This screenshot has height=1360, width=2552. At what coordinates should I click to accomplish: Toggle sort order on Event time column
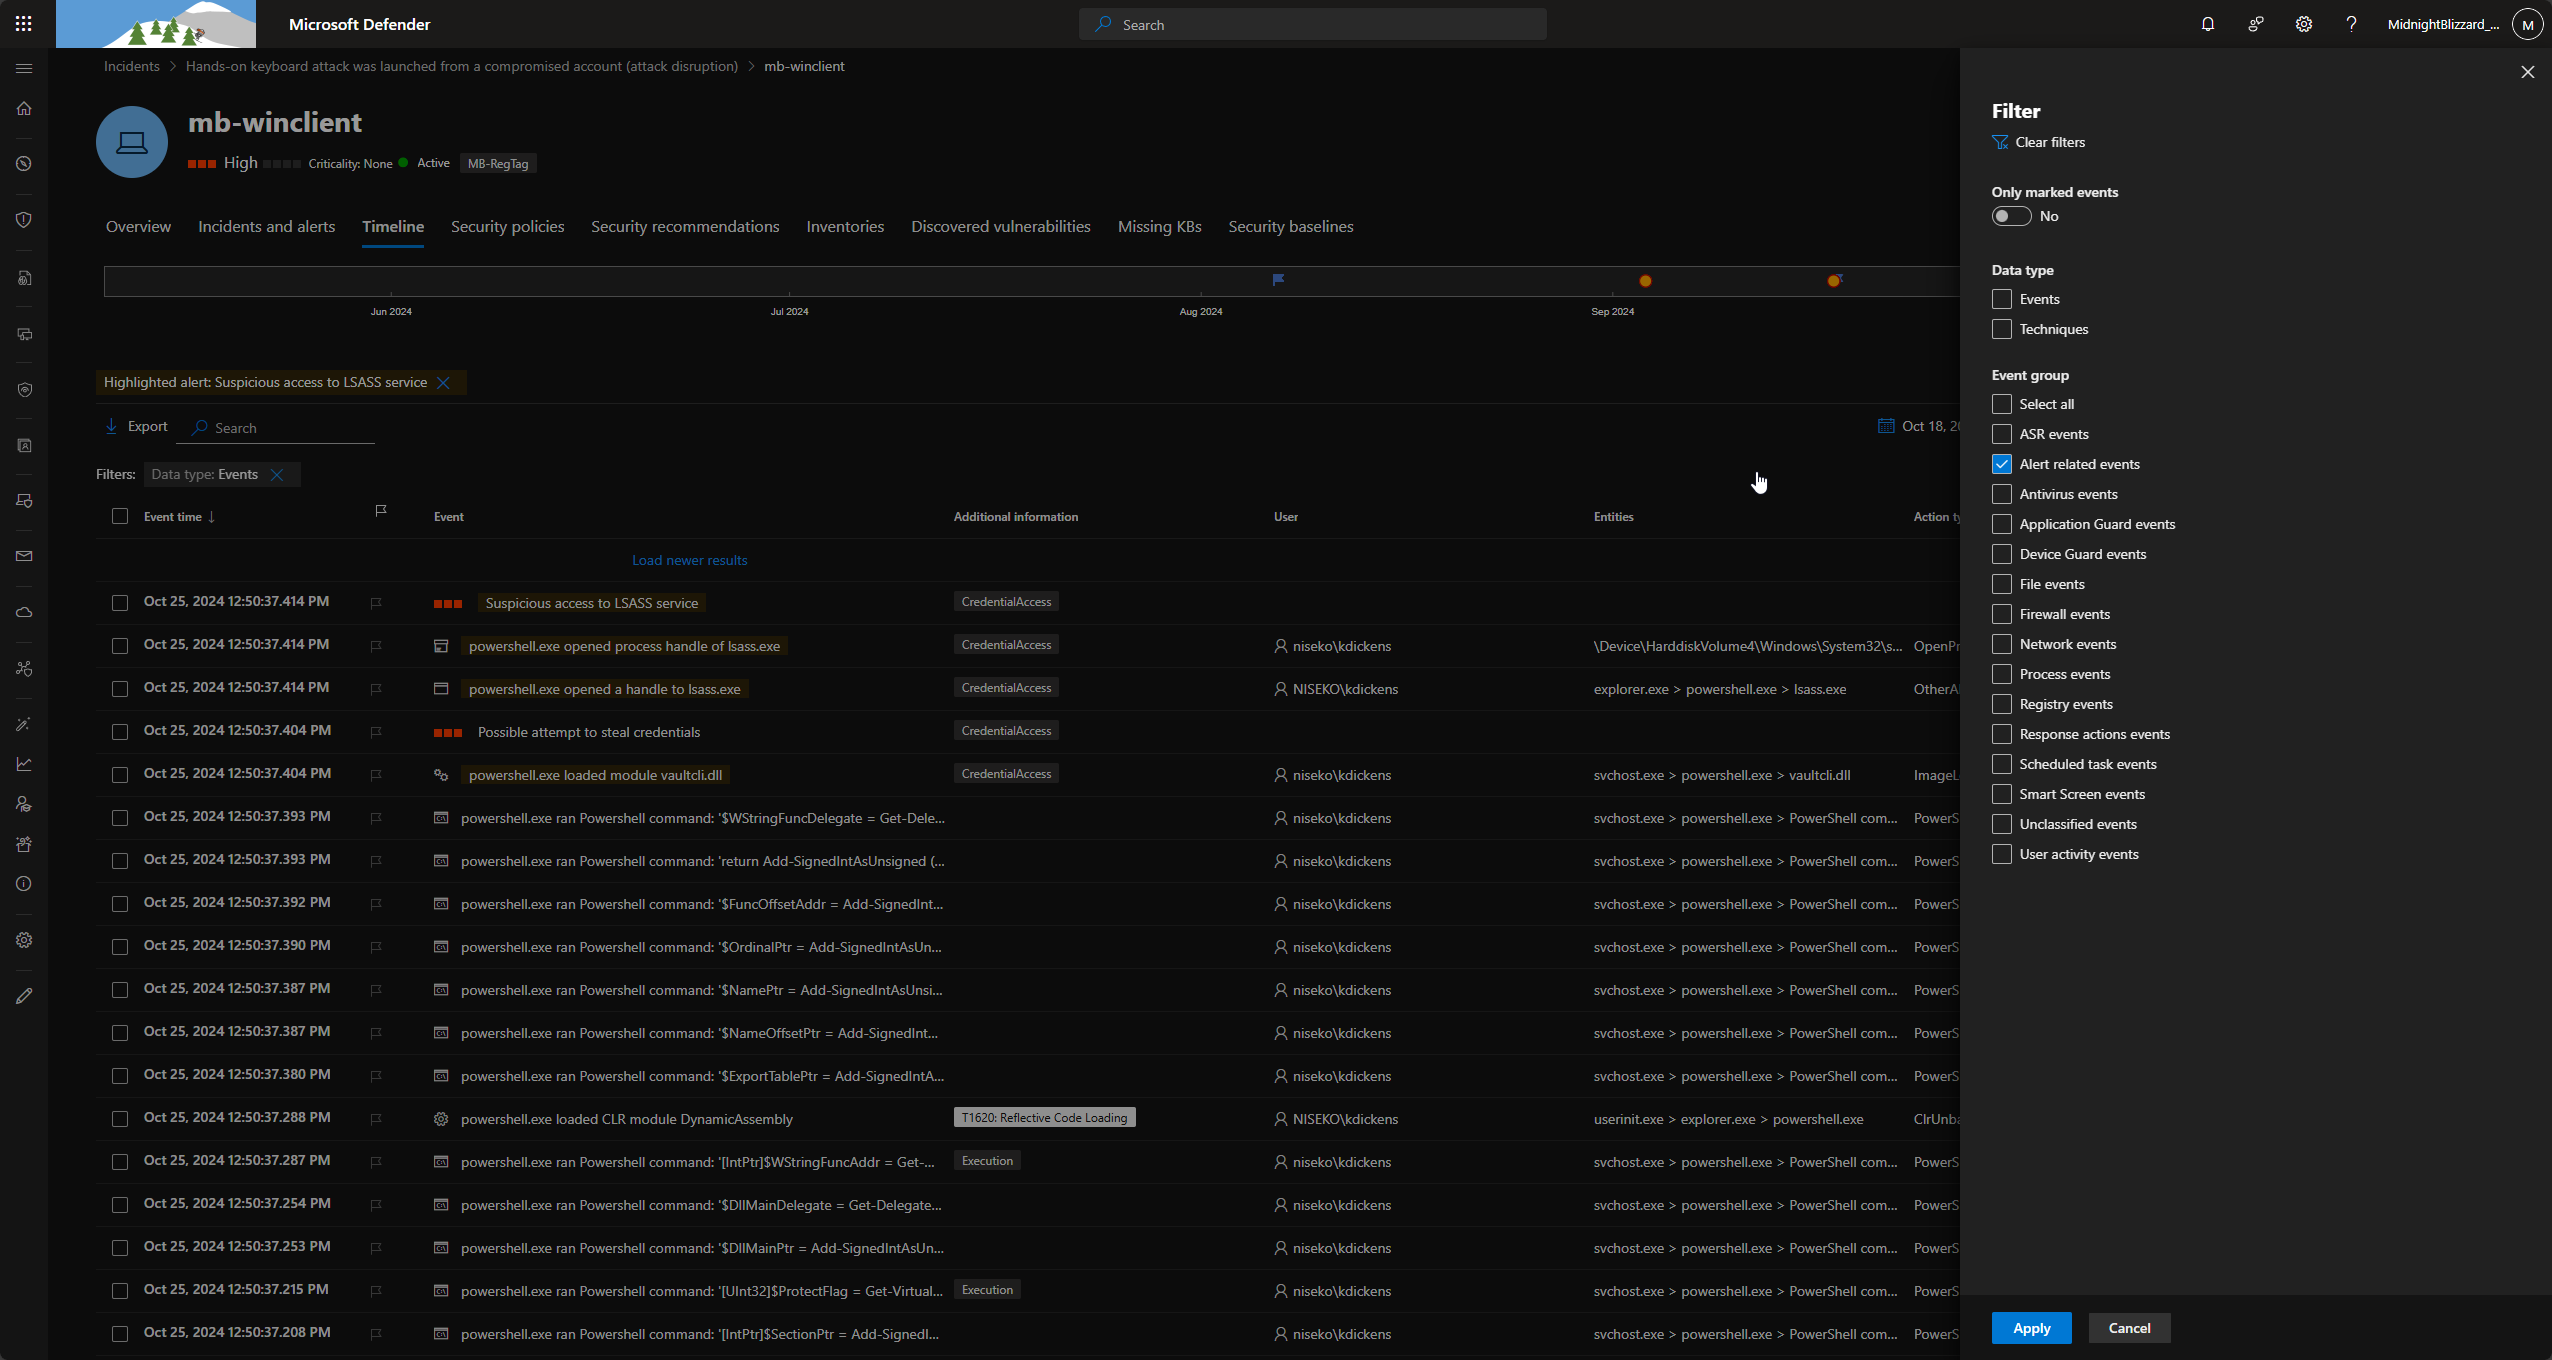(x=177, y=517)
